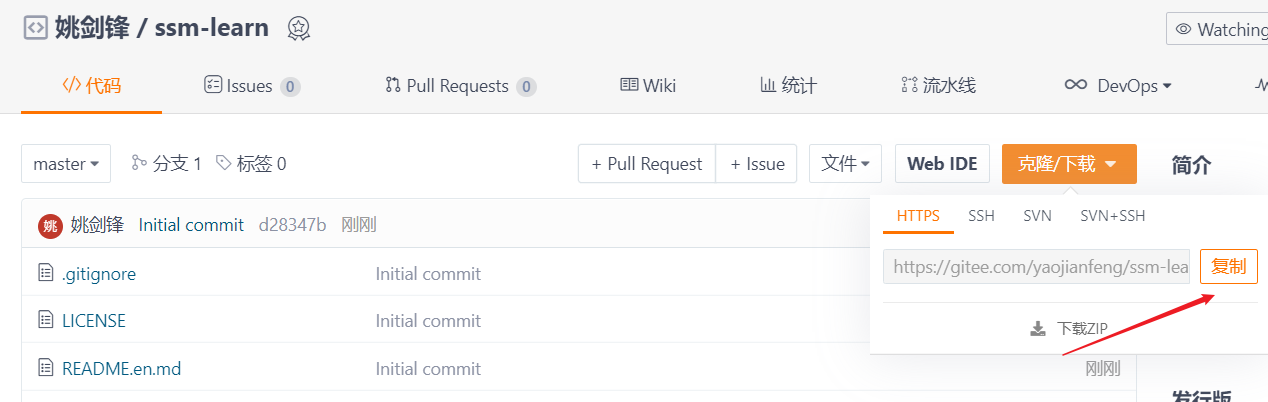Click the branch icon next to 分支 1
Image resolution: width=1268 pixels, height=402 pixels.
coord(139,163)
